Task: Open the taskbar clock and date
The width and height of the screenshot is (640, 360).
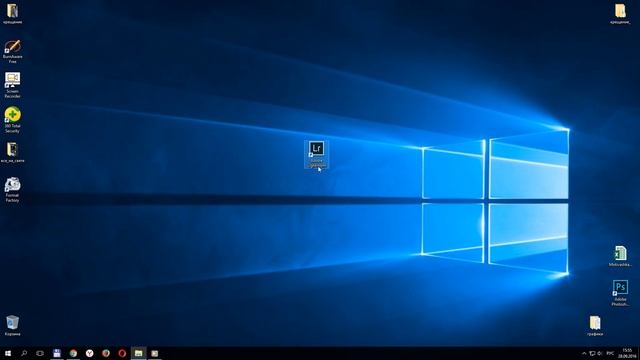Action: [627, 353]
